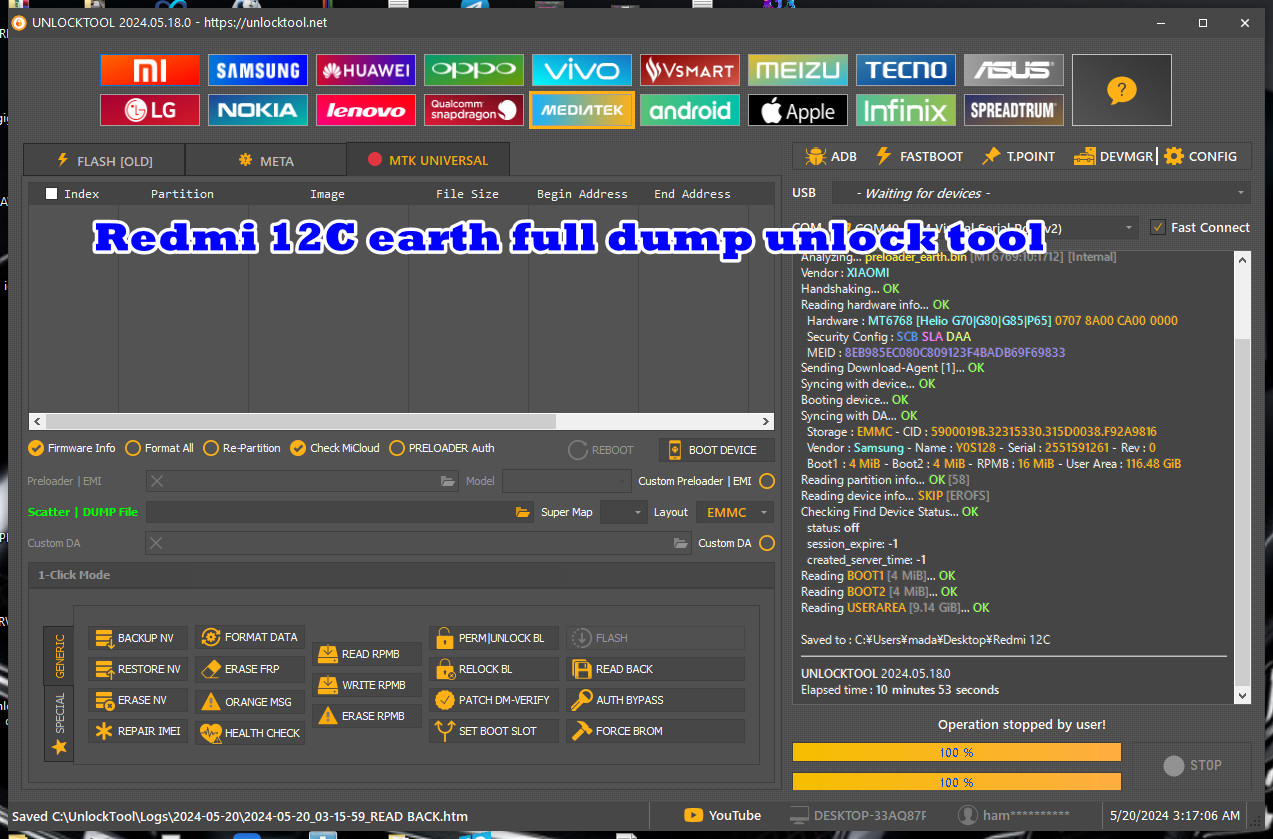
Task: Enable Custom Preloader EMI toggle
Action: coord(767,481)
